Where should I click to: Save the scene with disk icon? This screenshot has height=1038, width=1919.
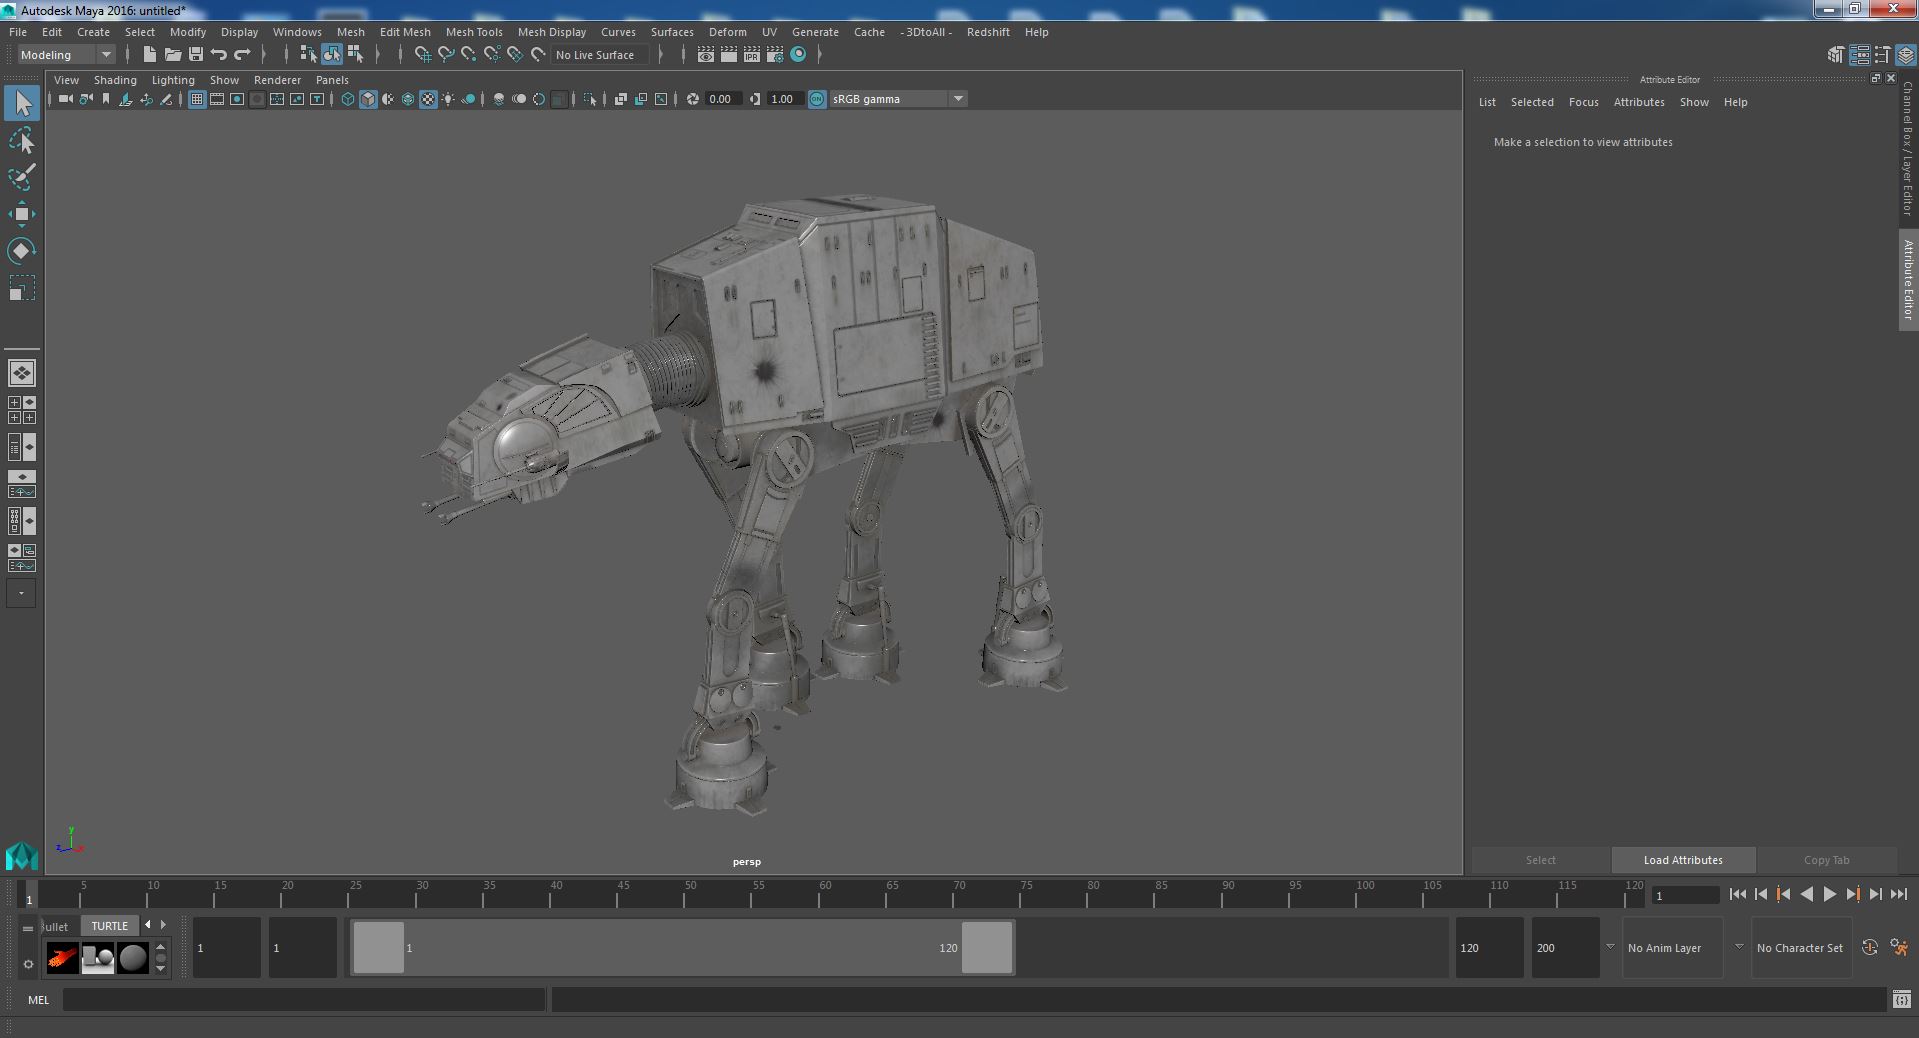click(x=196, y=55)
